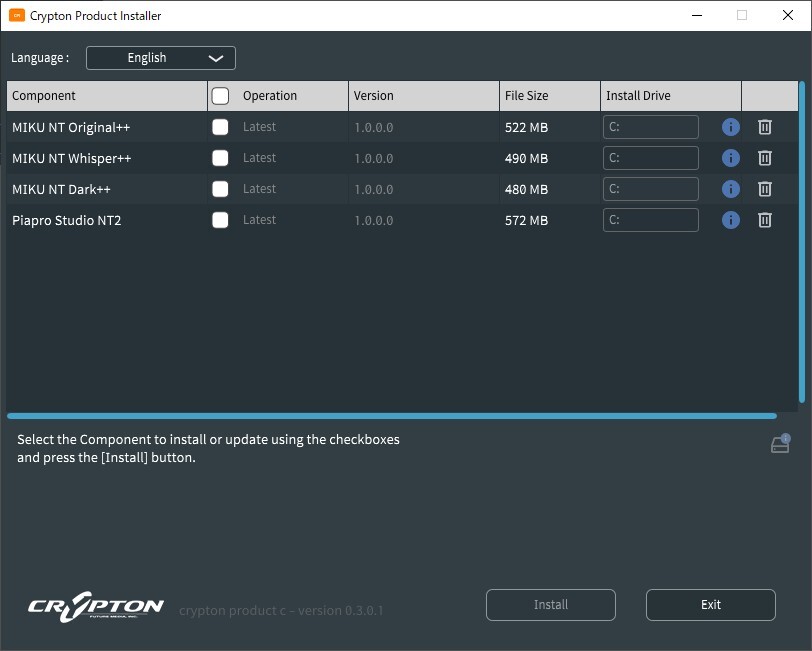Close the Crypton Product Installer window
812x651 pixels.
(x=788, y=16)
